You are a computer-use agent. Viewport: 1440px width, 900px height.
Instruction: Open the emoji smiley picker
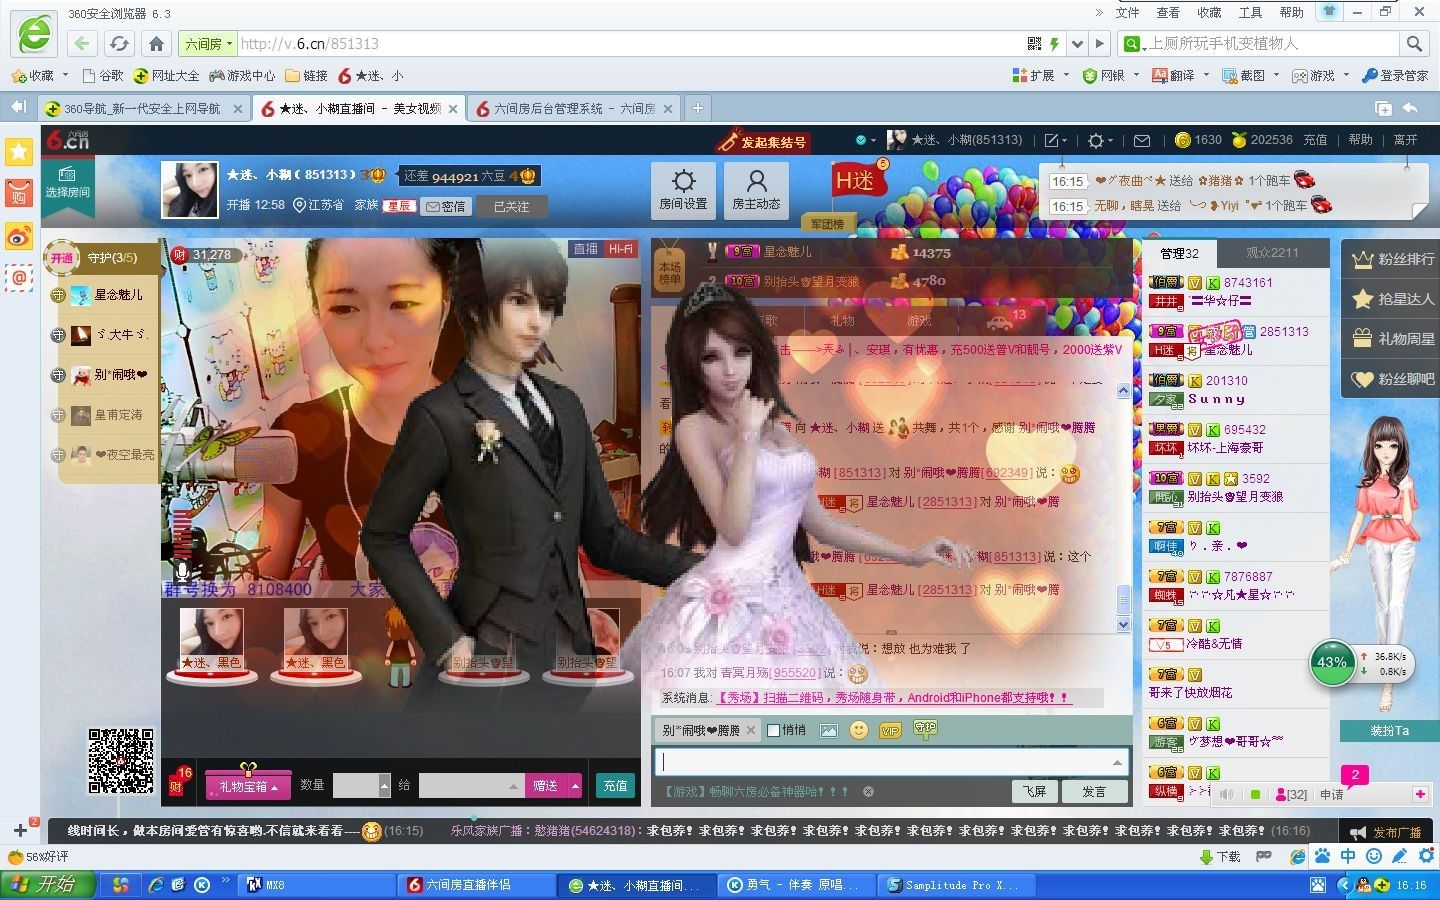[x=858, y=730]
